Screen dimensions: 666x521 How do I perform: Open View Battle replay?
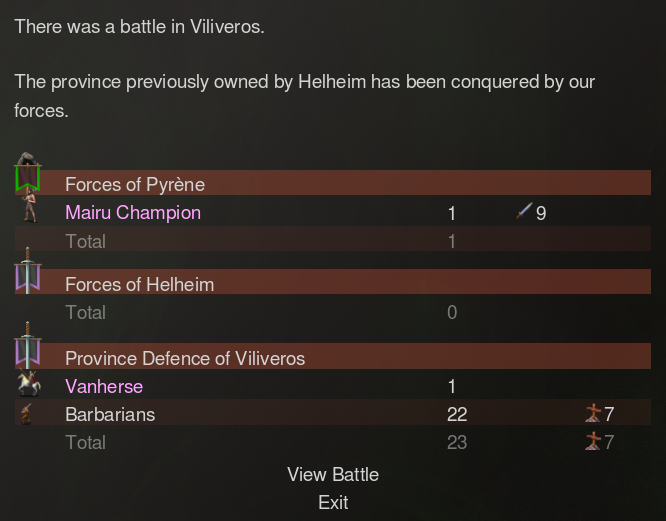point(333,474)
